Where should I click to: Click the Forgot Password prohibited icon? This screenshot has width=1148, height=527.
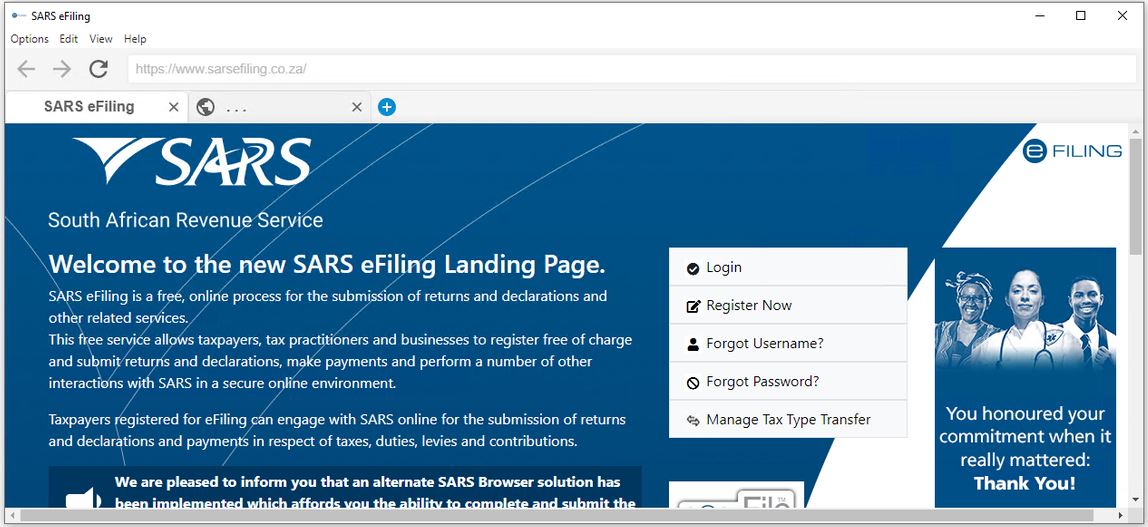(x=693, y=383)
